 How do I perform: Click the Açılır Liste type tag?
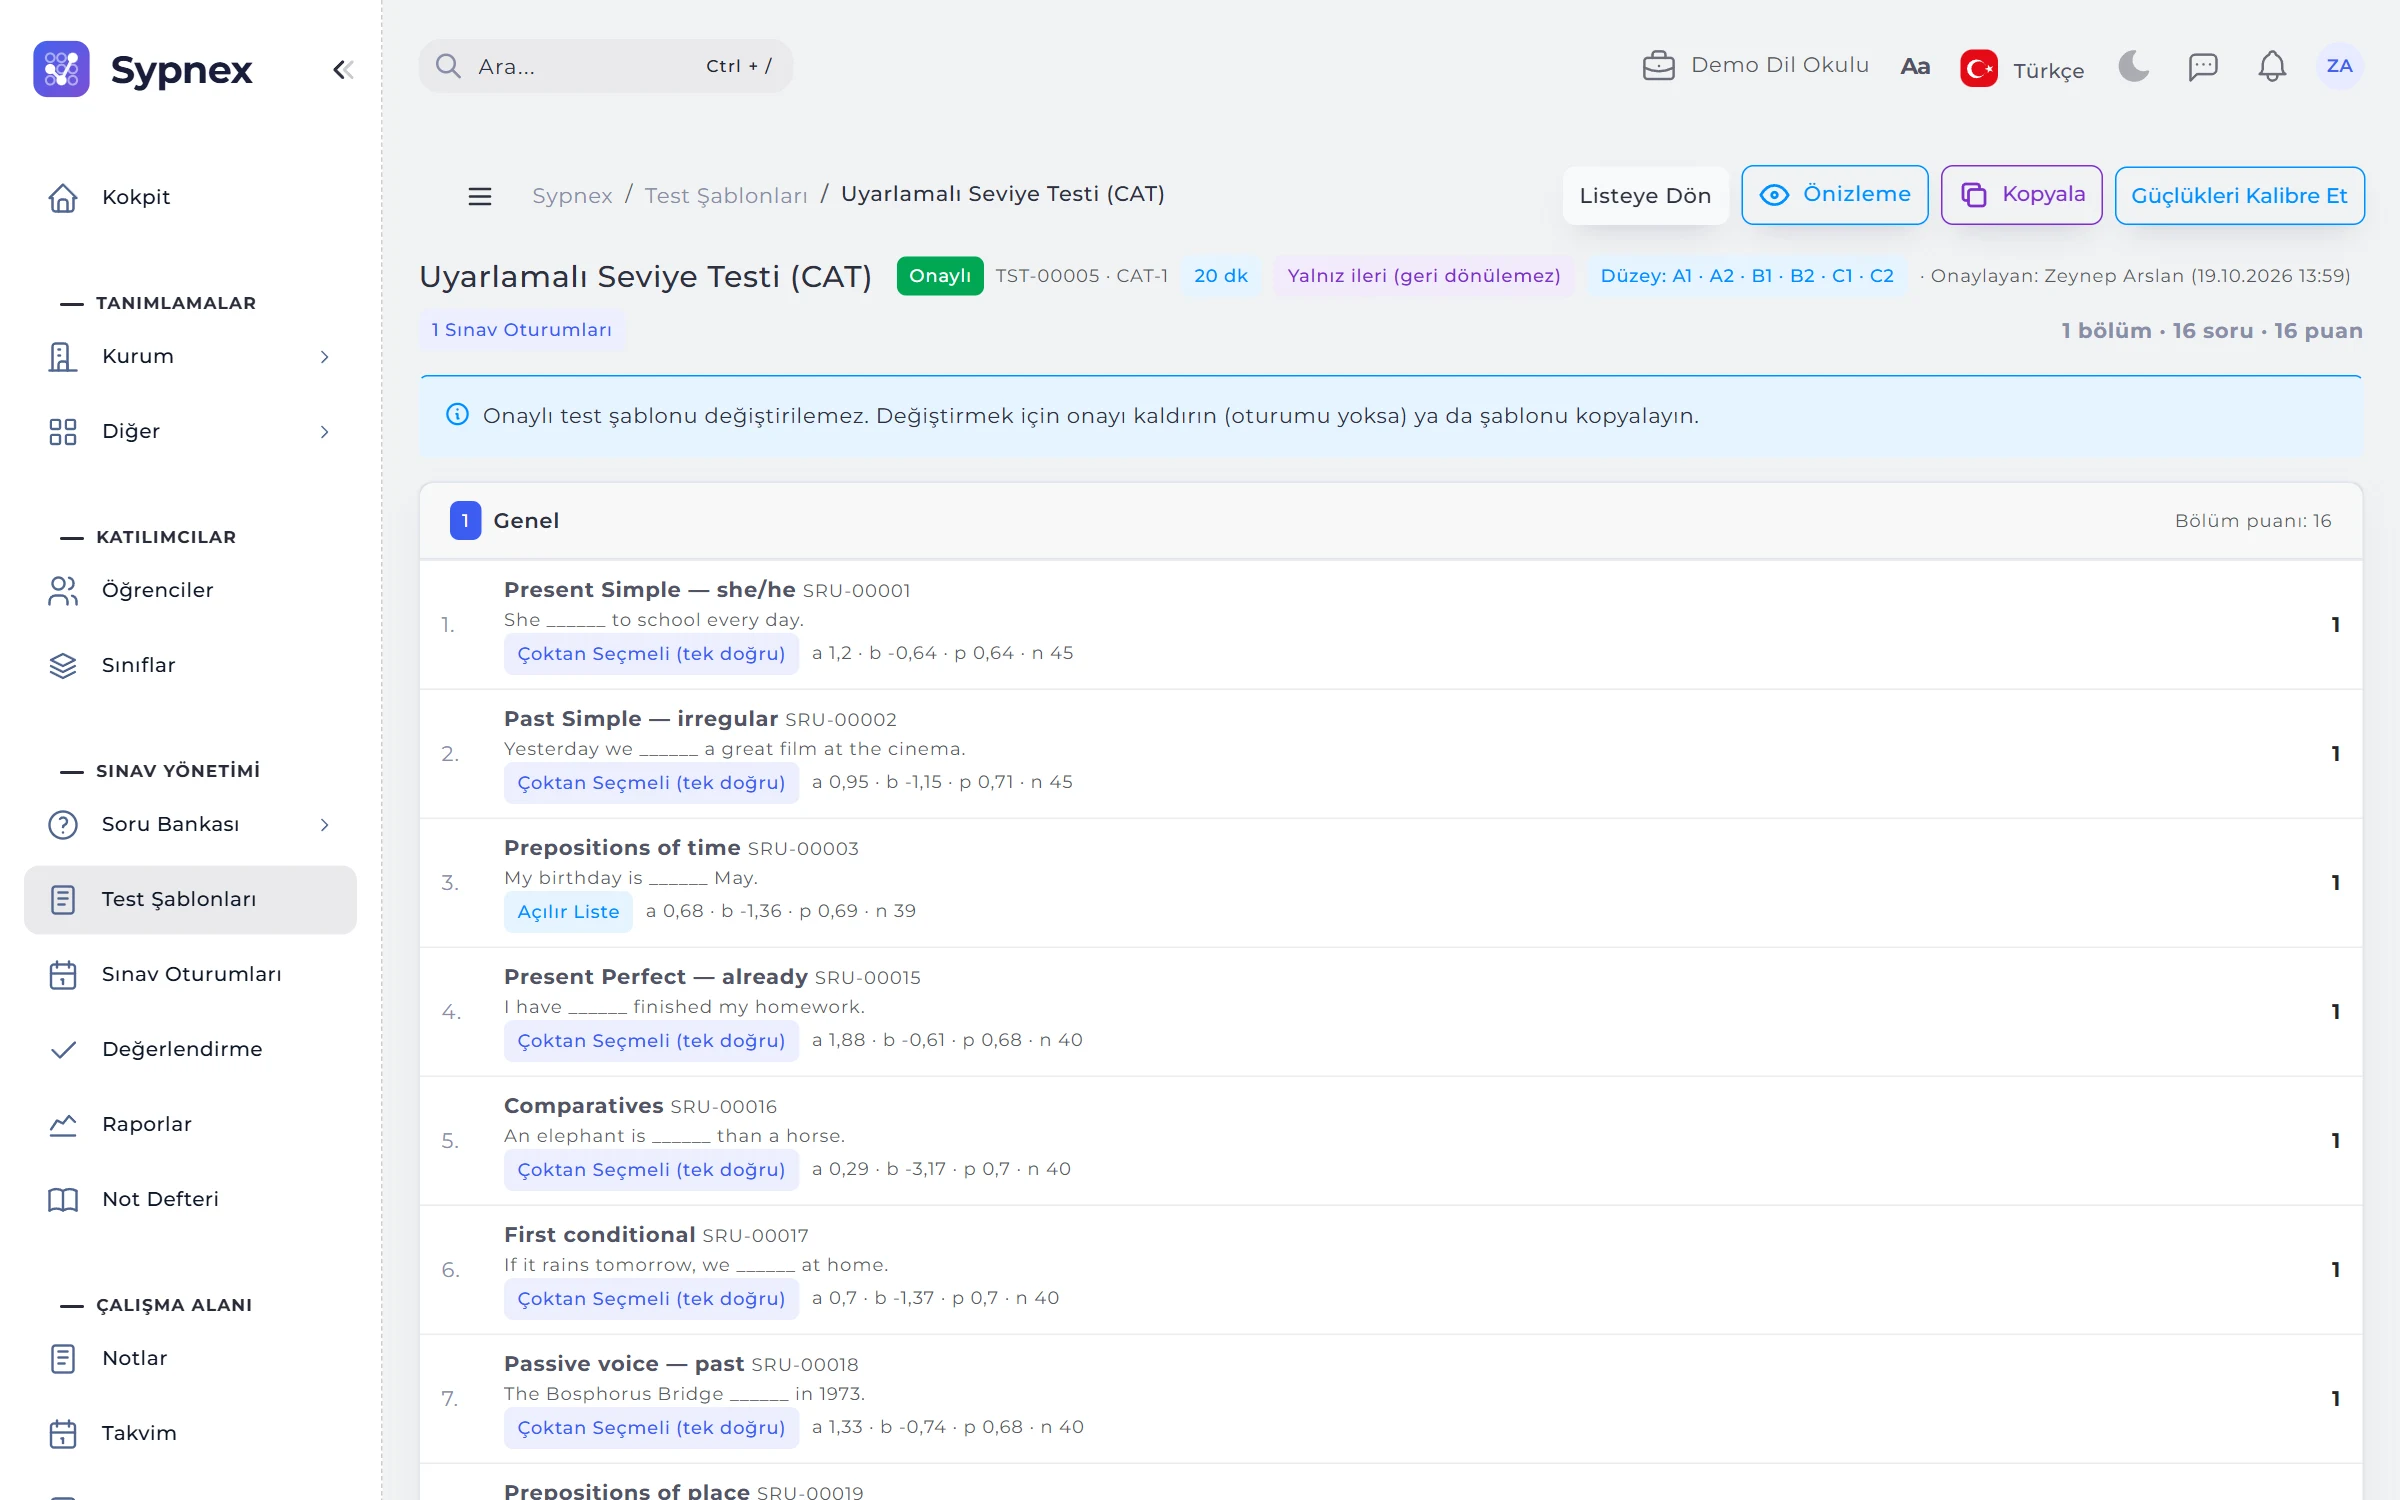click(x=568, y=911)
